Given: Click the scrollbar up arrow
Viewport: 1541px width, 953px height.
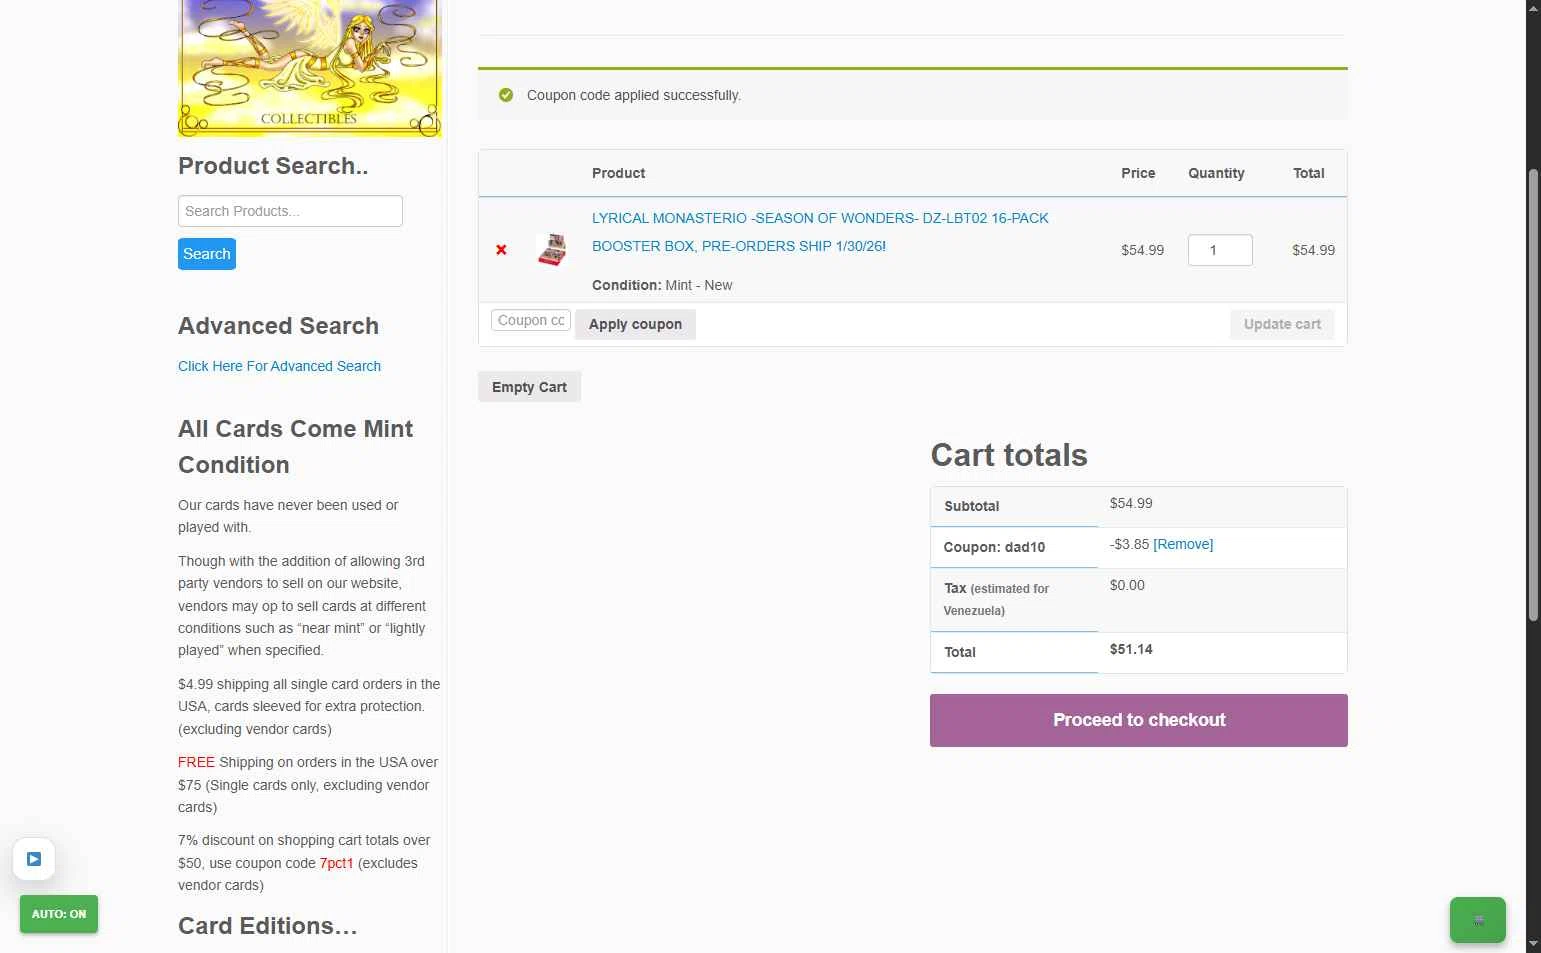Looking at the screenshot, I should click(1533, 8).
